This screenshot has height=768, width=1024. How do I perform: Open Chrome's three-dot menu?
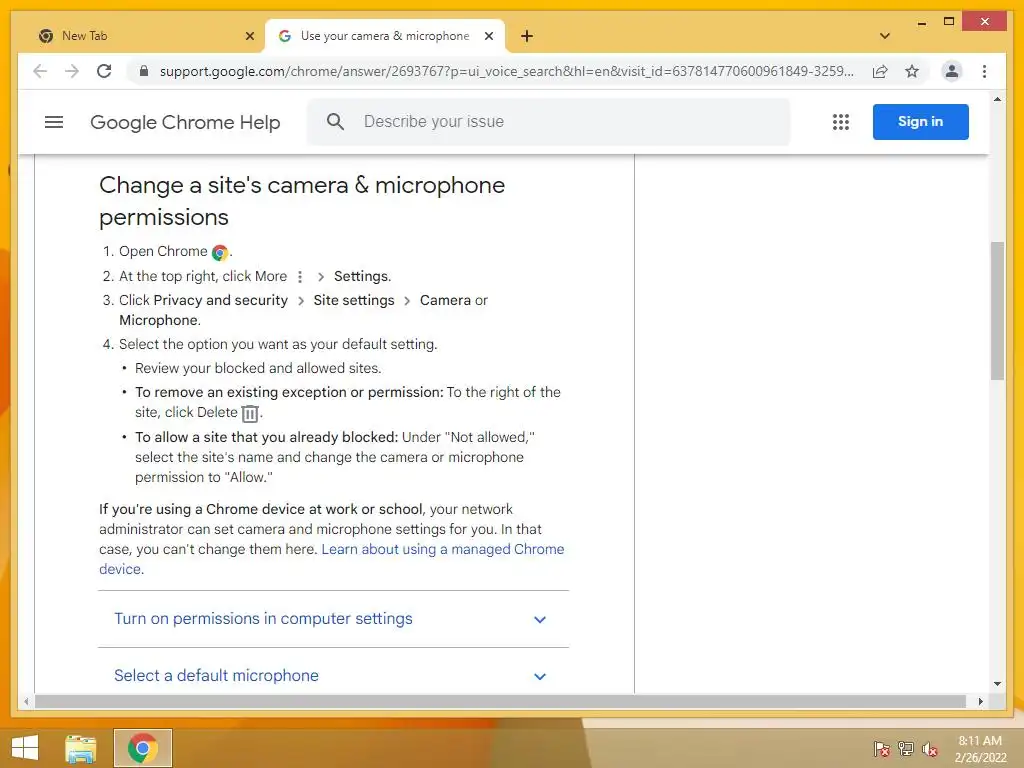[984, 71]
